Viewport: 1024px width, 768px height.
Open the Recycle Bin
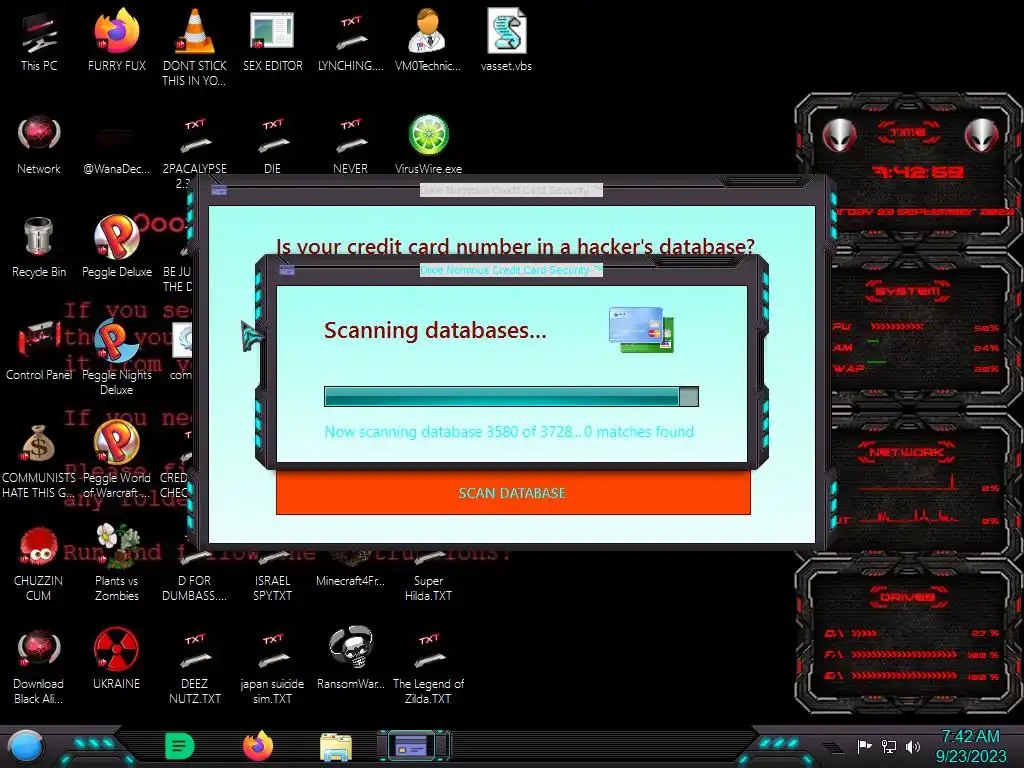(39, 247)
